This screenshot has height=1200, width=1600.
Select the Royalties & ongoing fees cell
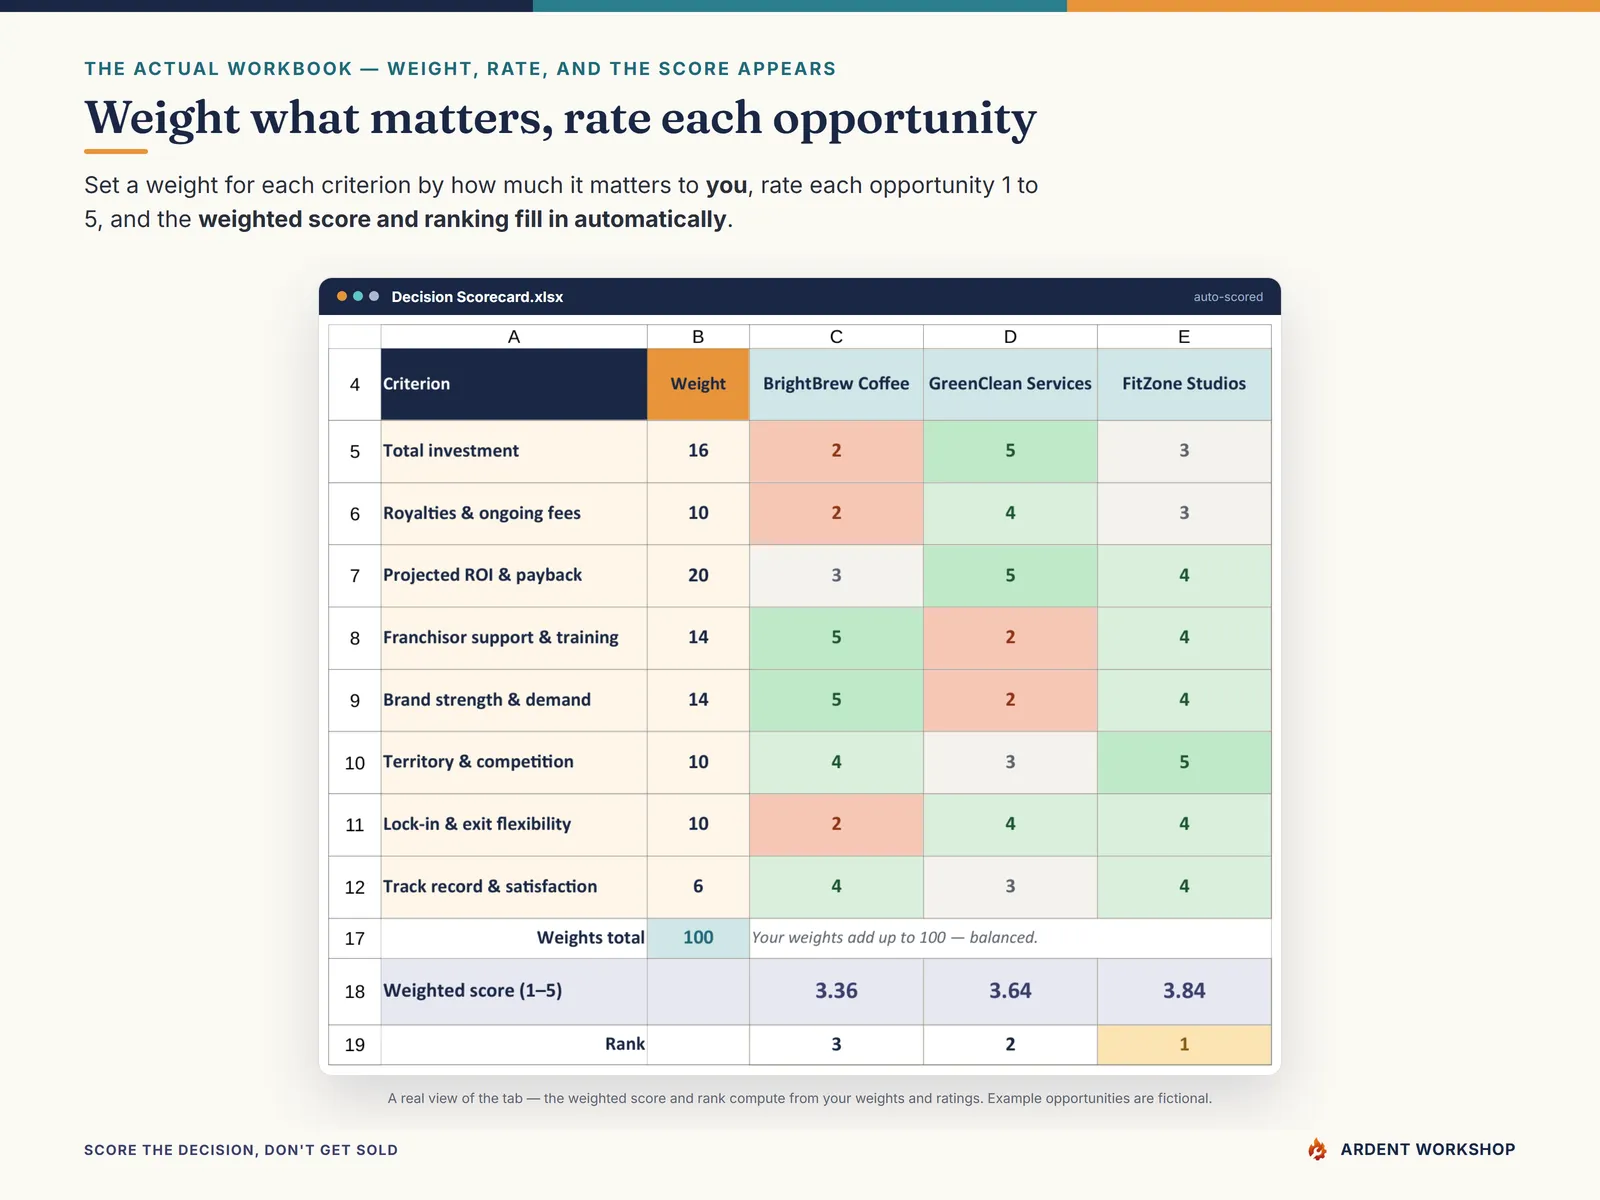[x=514, y=513]
